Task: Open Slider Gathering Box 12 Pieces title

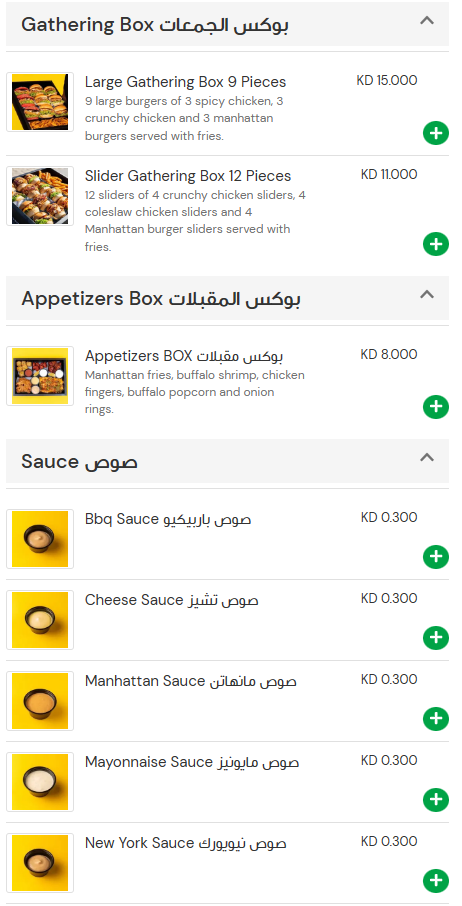Action: point(188,176)
